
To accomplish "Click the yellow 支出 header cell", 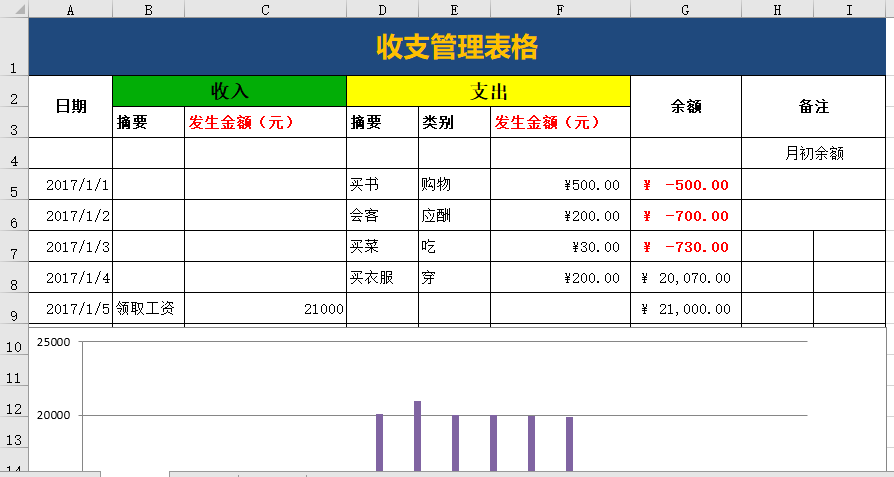I will [488, 91].
